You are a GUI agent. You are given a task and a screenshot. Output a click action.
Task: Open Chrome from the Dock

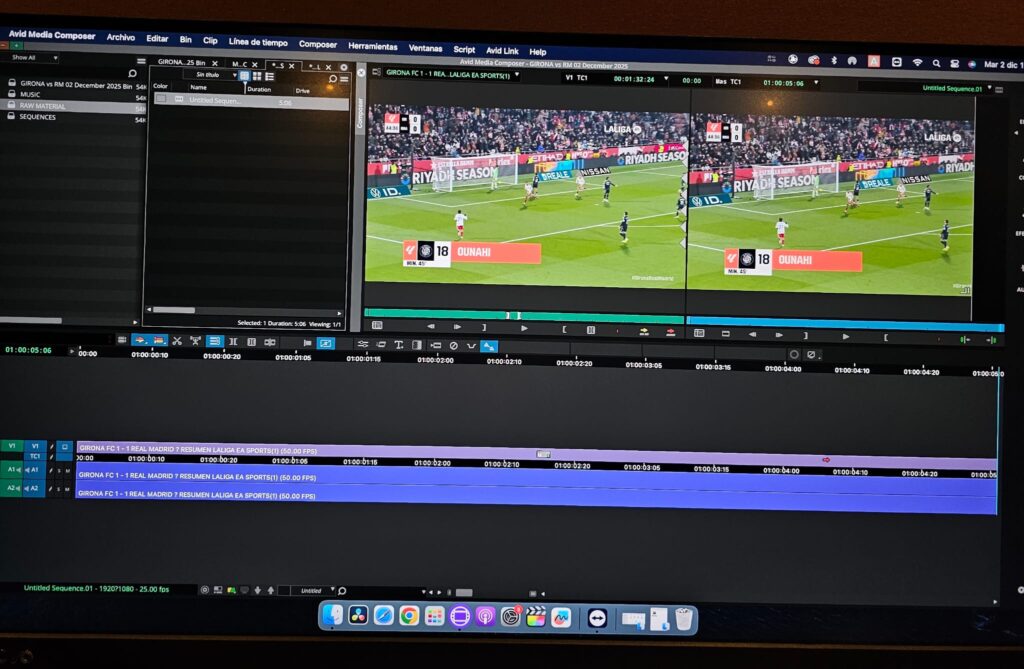[409, 616]
